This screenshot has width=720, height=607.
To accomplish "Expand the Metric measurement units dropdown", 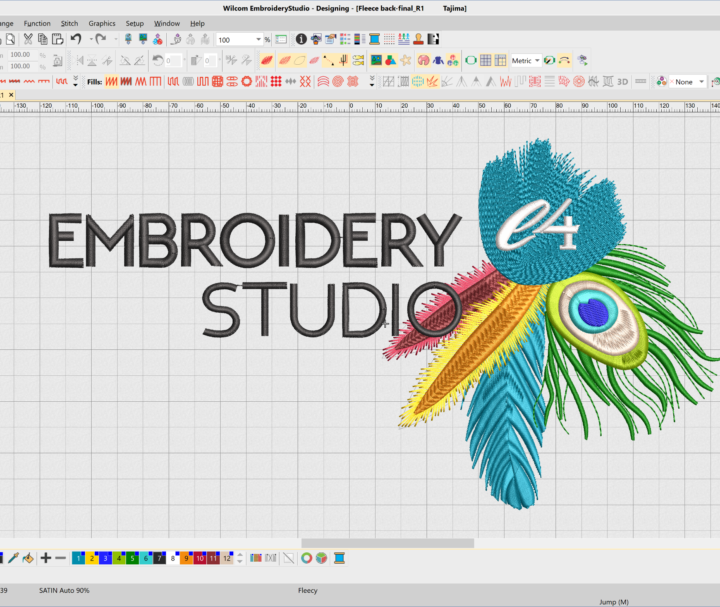I will click(537, 60).
